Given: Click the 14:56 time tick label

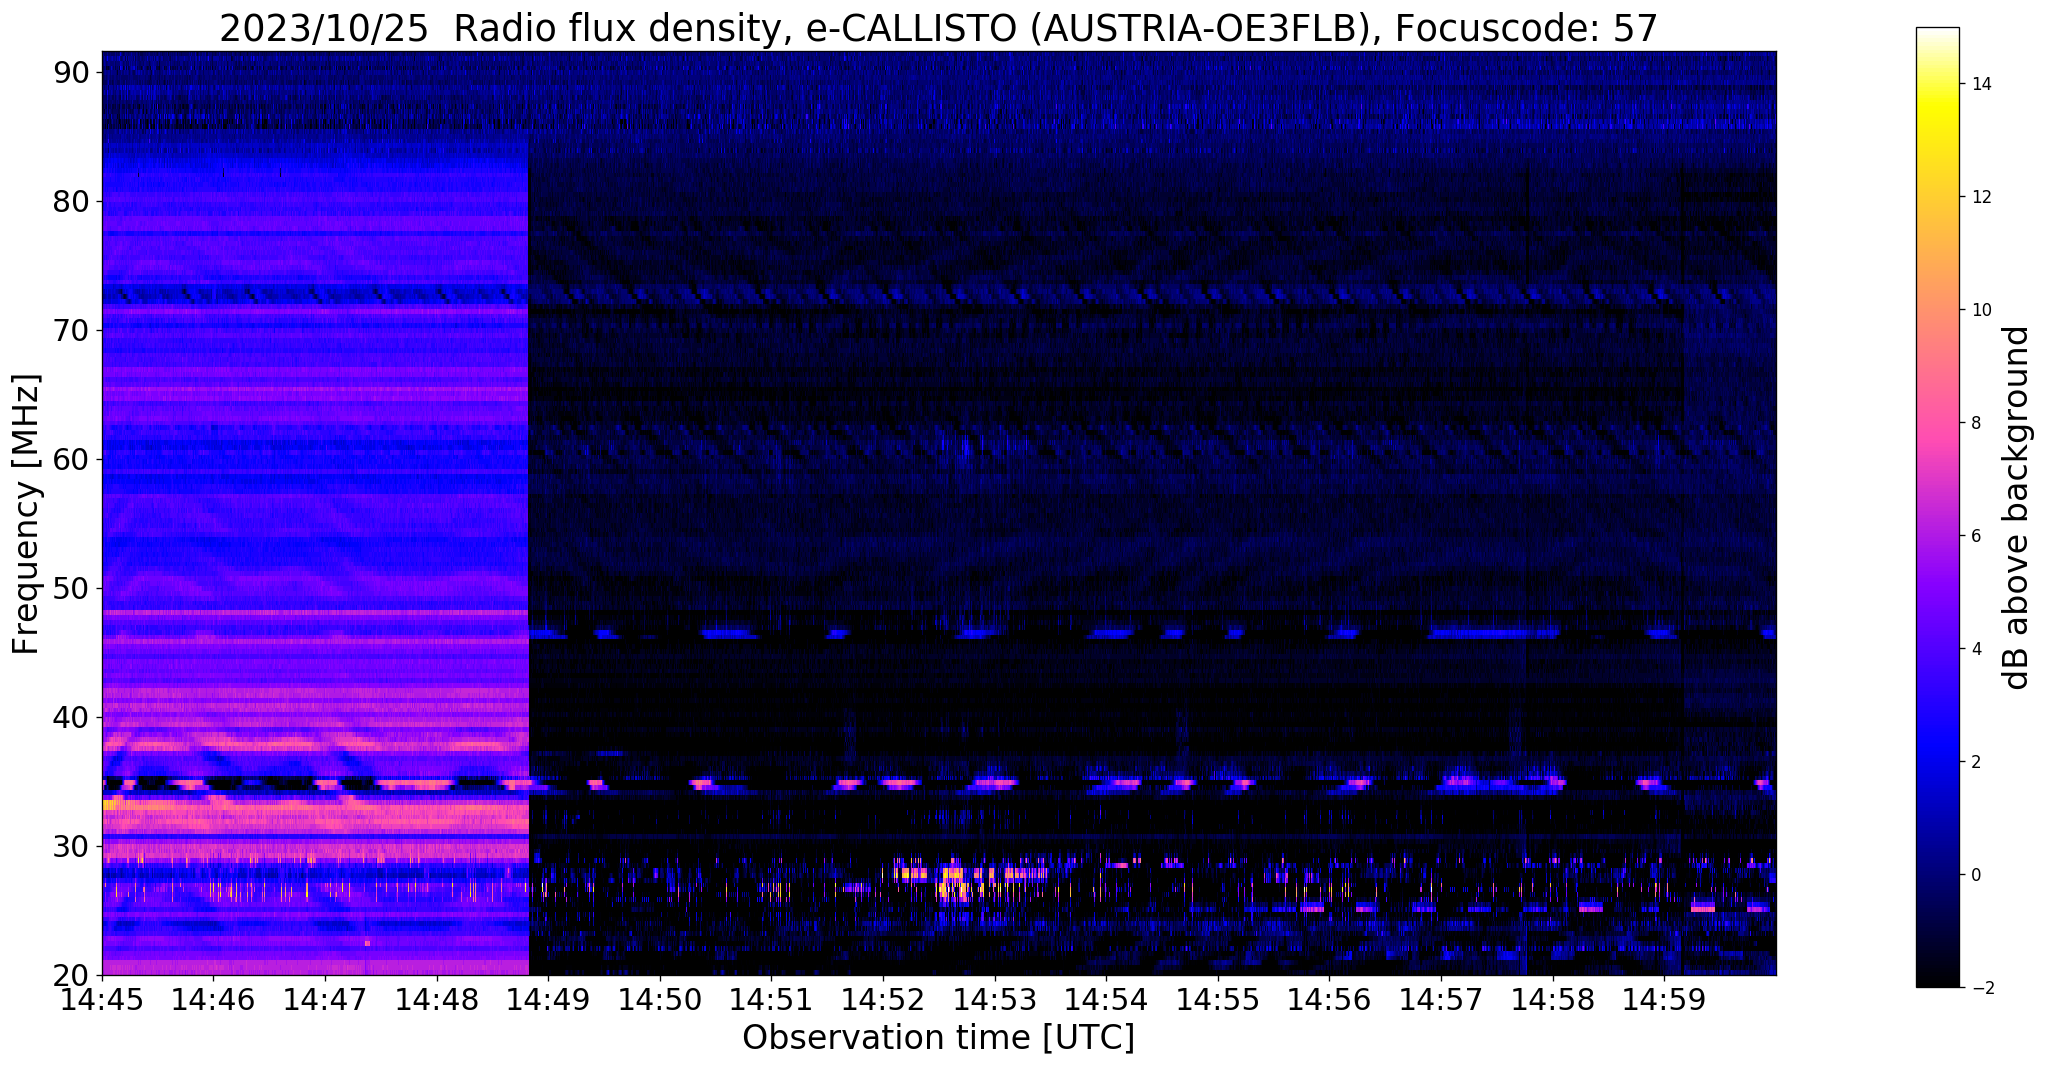Looking at the screenshot, I should coord(1330,999).
